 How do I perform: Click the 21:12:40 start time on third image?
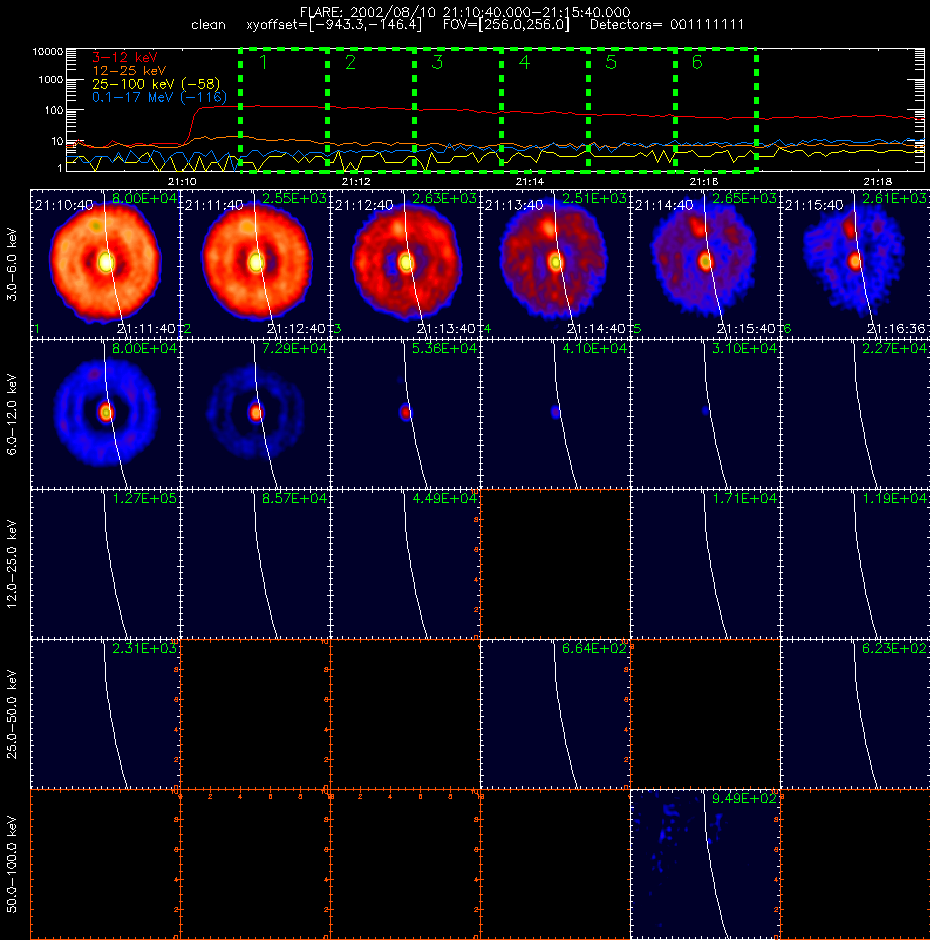click(364, 205)
